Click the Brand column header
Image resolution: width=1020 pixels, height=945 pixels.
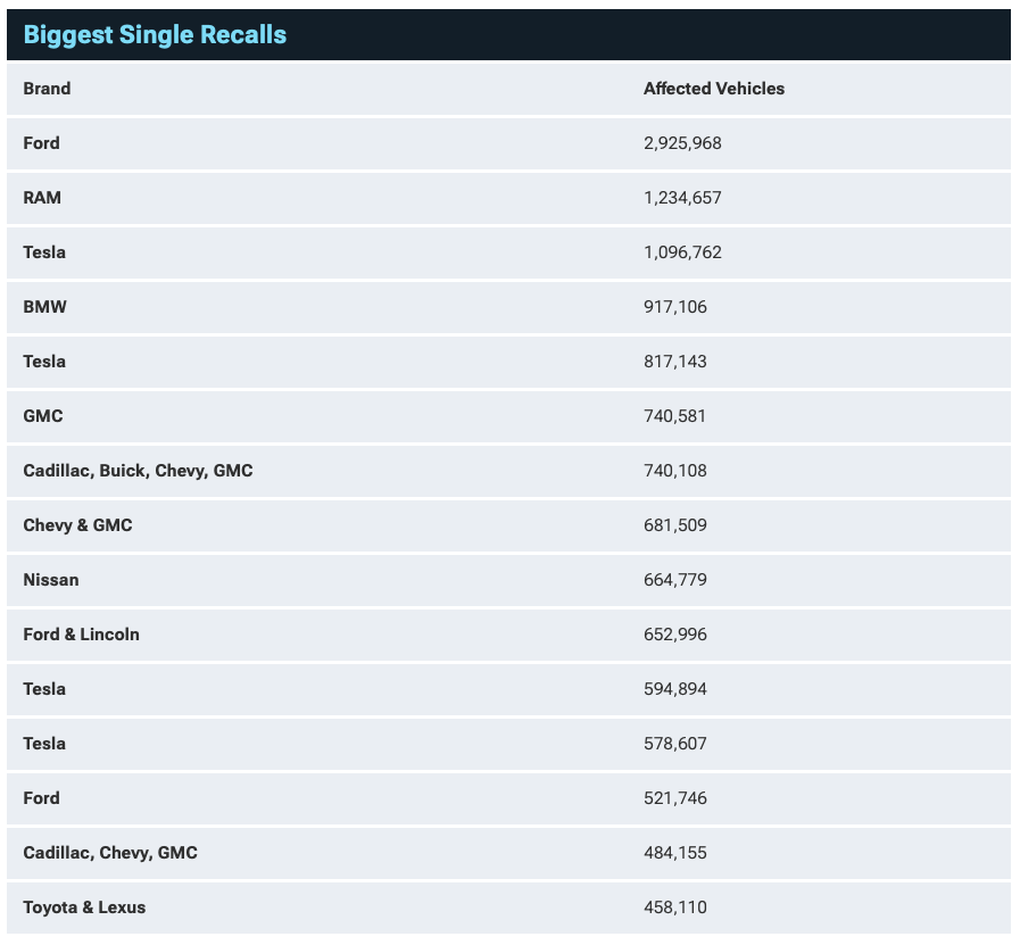pos(47,88)
